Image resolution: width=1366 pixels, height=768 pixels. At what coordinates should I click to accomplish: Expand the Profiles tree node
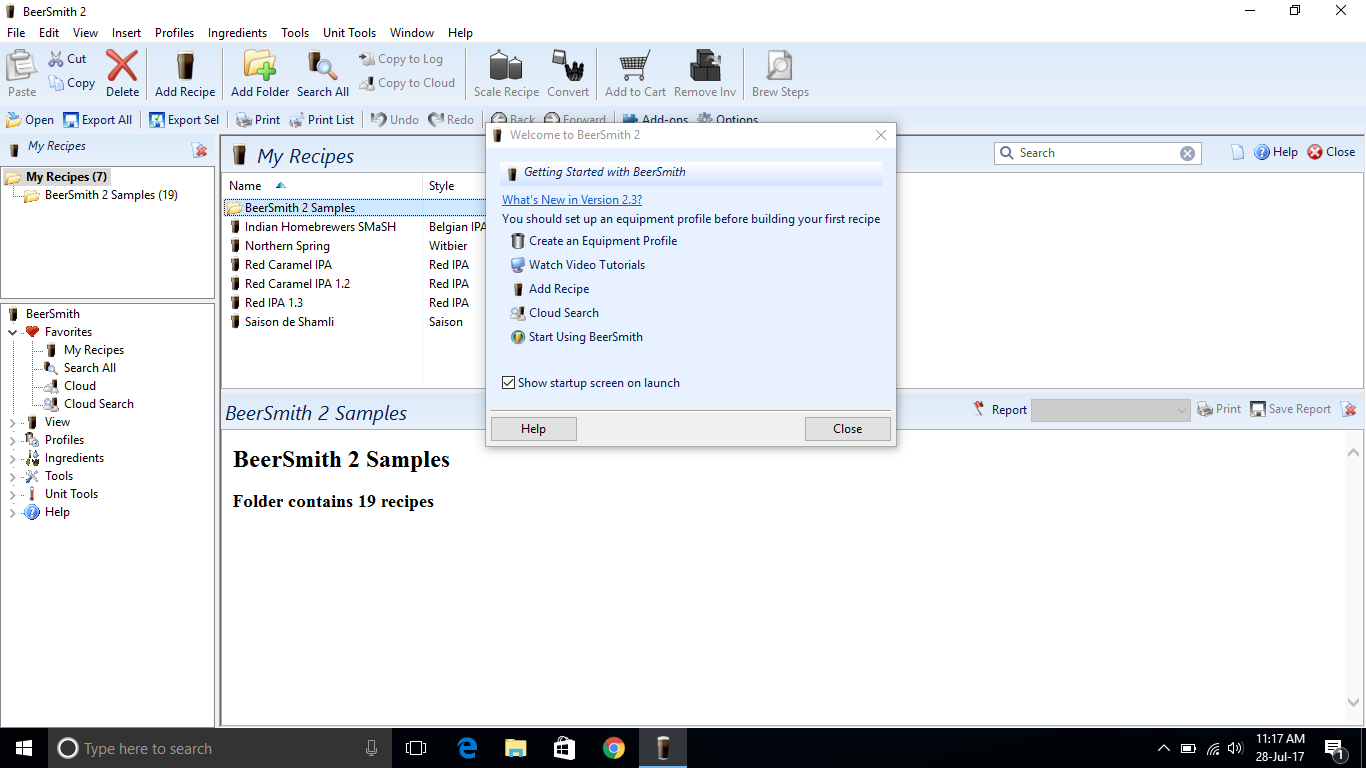(x=13, y=440)
